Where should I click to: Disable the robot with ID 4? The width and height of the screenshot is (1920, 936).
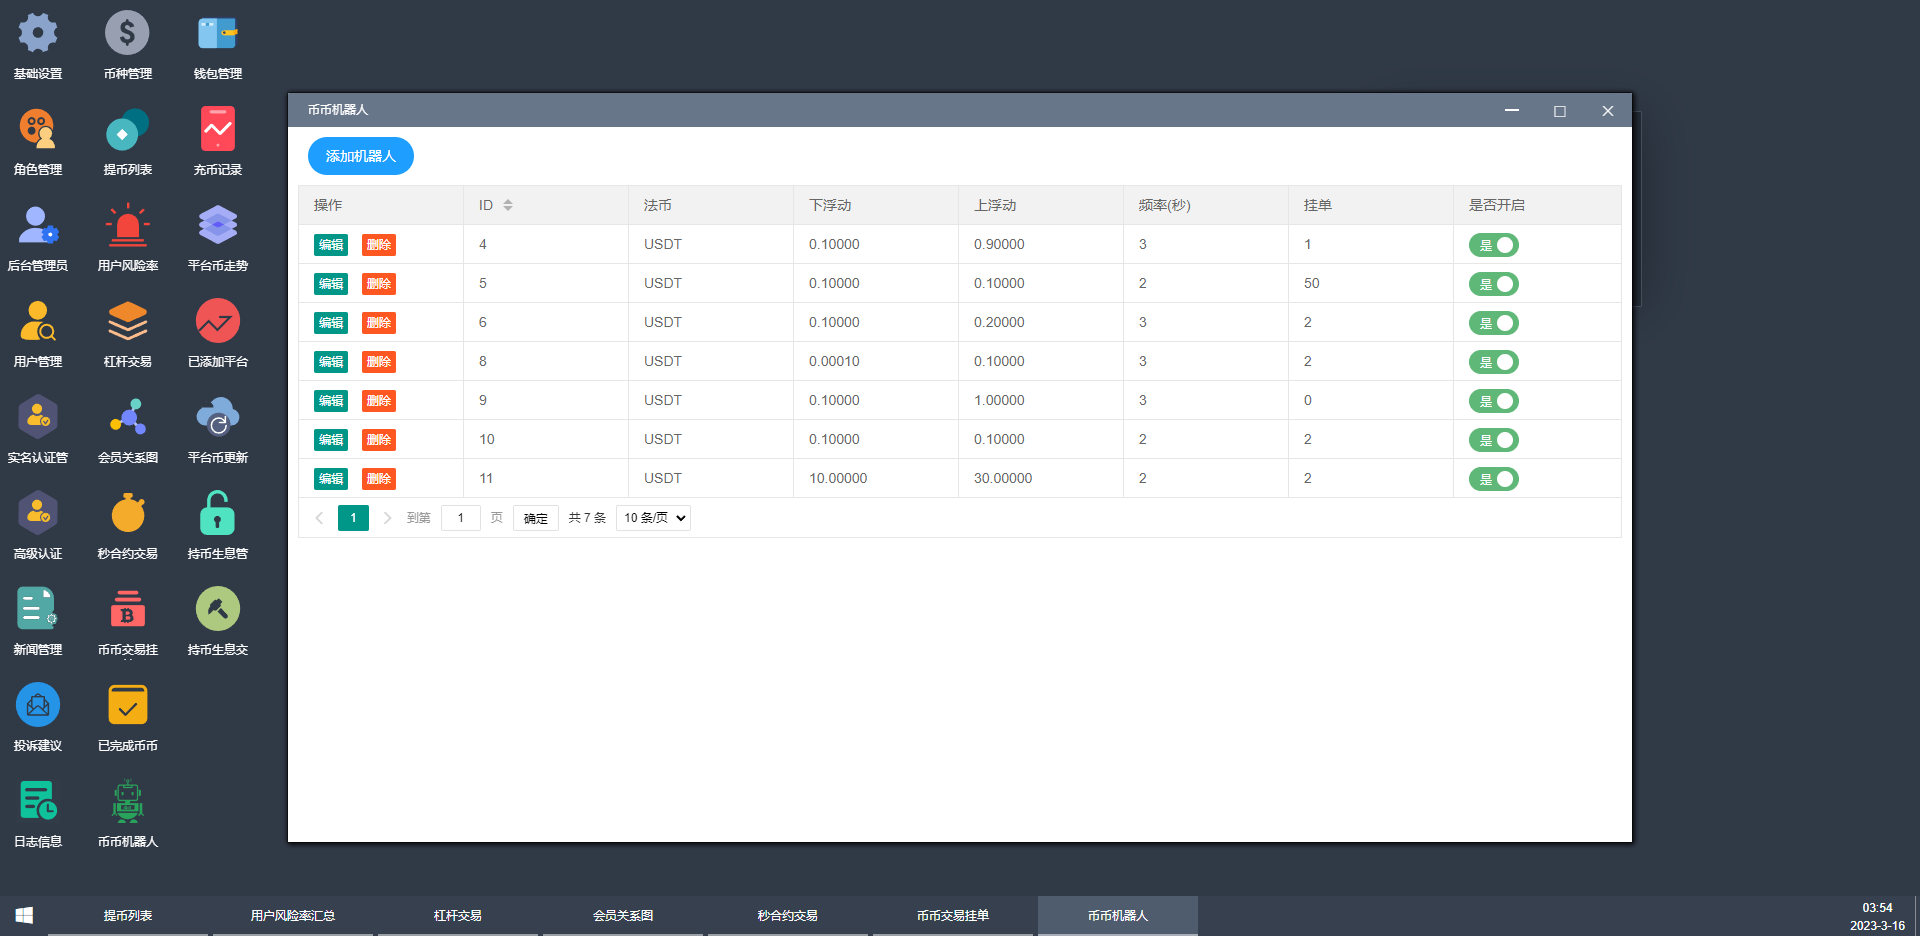1493,245
